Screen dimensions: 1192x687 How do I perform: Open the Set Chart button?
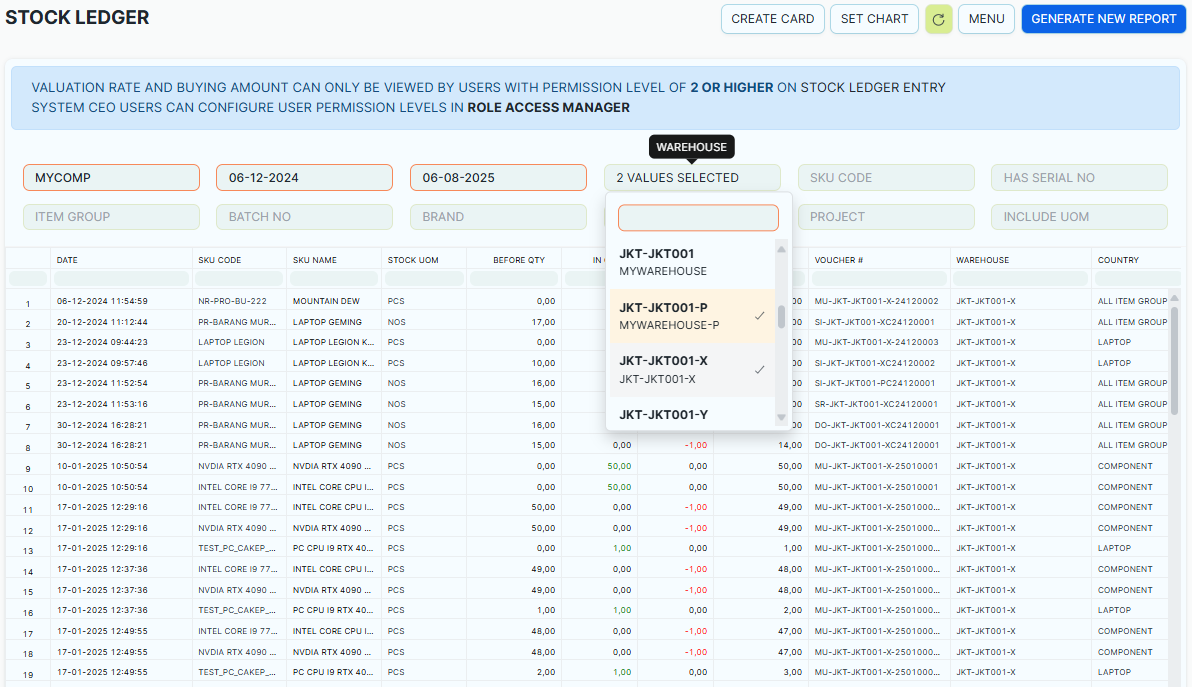pos(874,19)
